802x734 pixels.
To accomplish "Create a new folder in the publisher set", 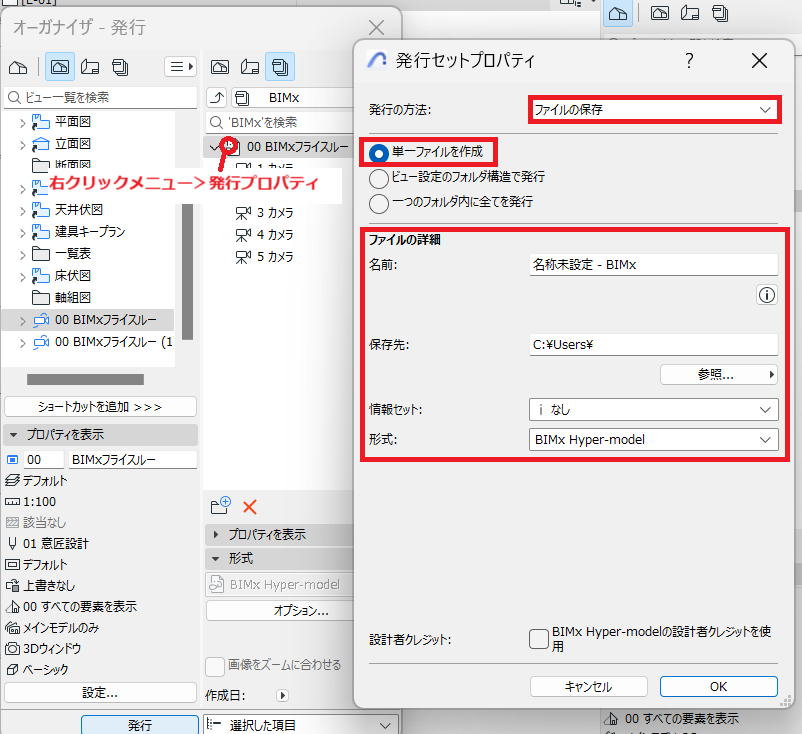I will (221, 506).
